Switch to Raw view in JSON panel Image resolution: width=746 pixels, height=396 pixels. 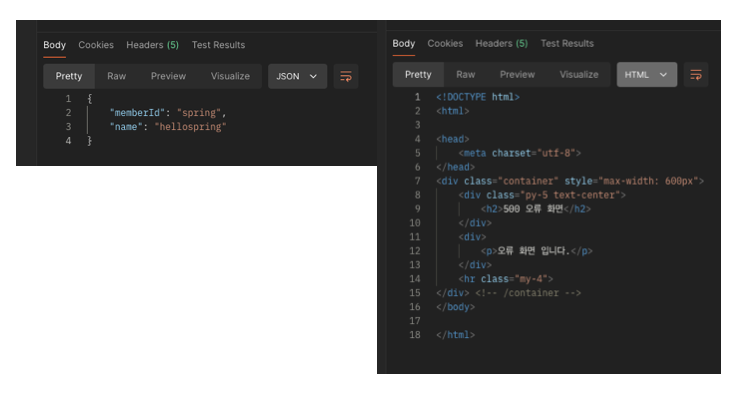tap(117, 76)
